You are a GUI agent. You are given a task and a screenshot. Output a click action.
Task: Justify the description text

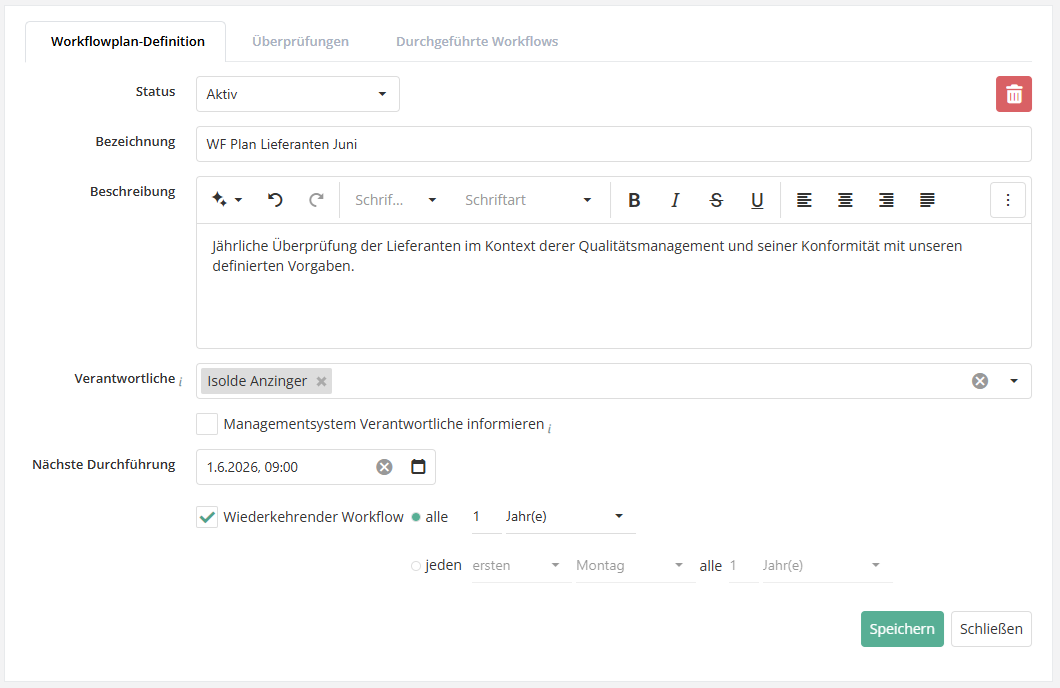927,200
